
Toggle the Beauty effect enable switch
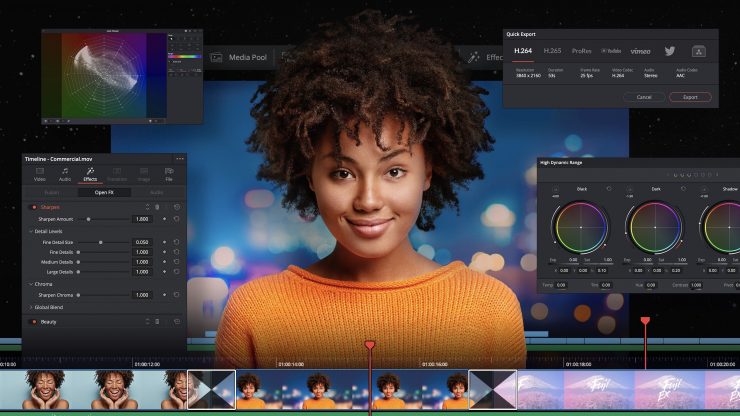point(33,321)
